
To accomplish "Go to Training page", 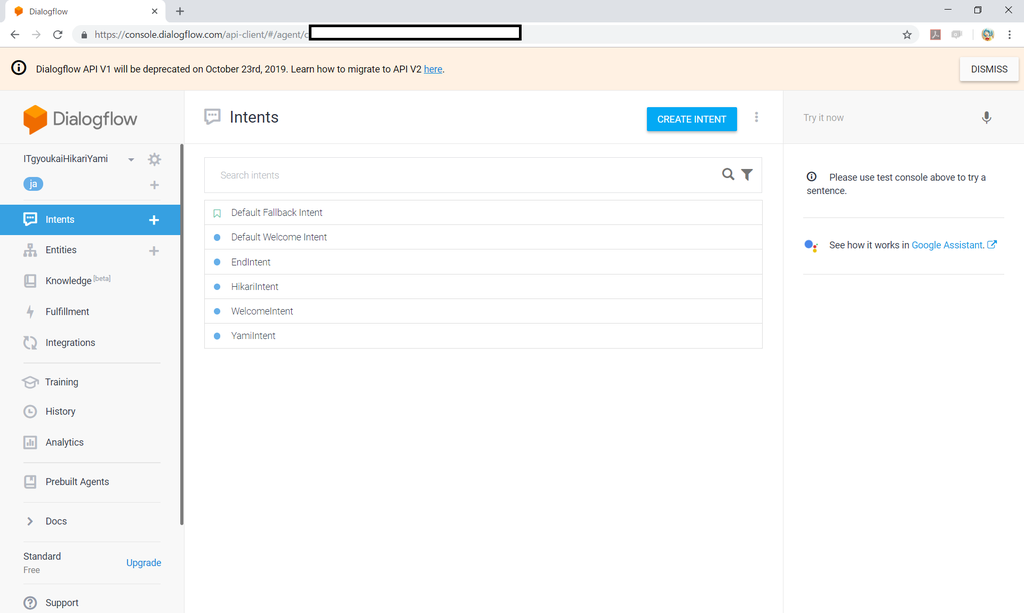I will (x=61, y=382).
